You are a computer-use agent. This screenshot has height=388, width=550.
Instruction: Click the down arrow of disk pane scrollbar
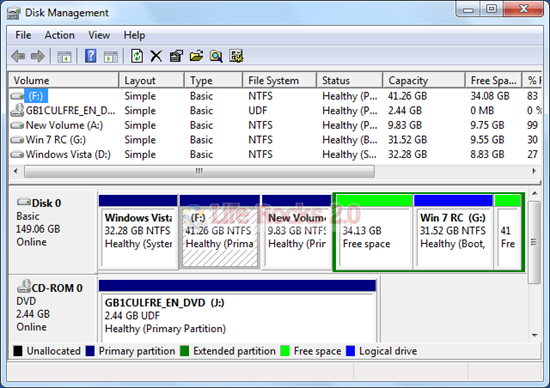click(534, 335)
